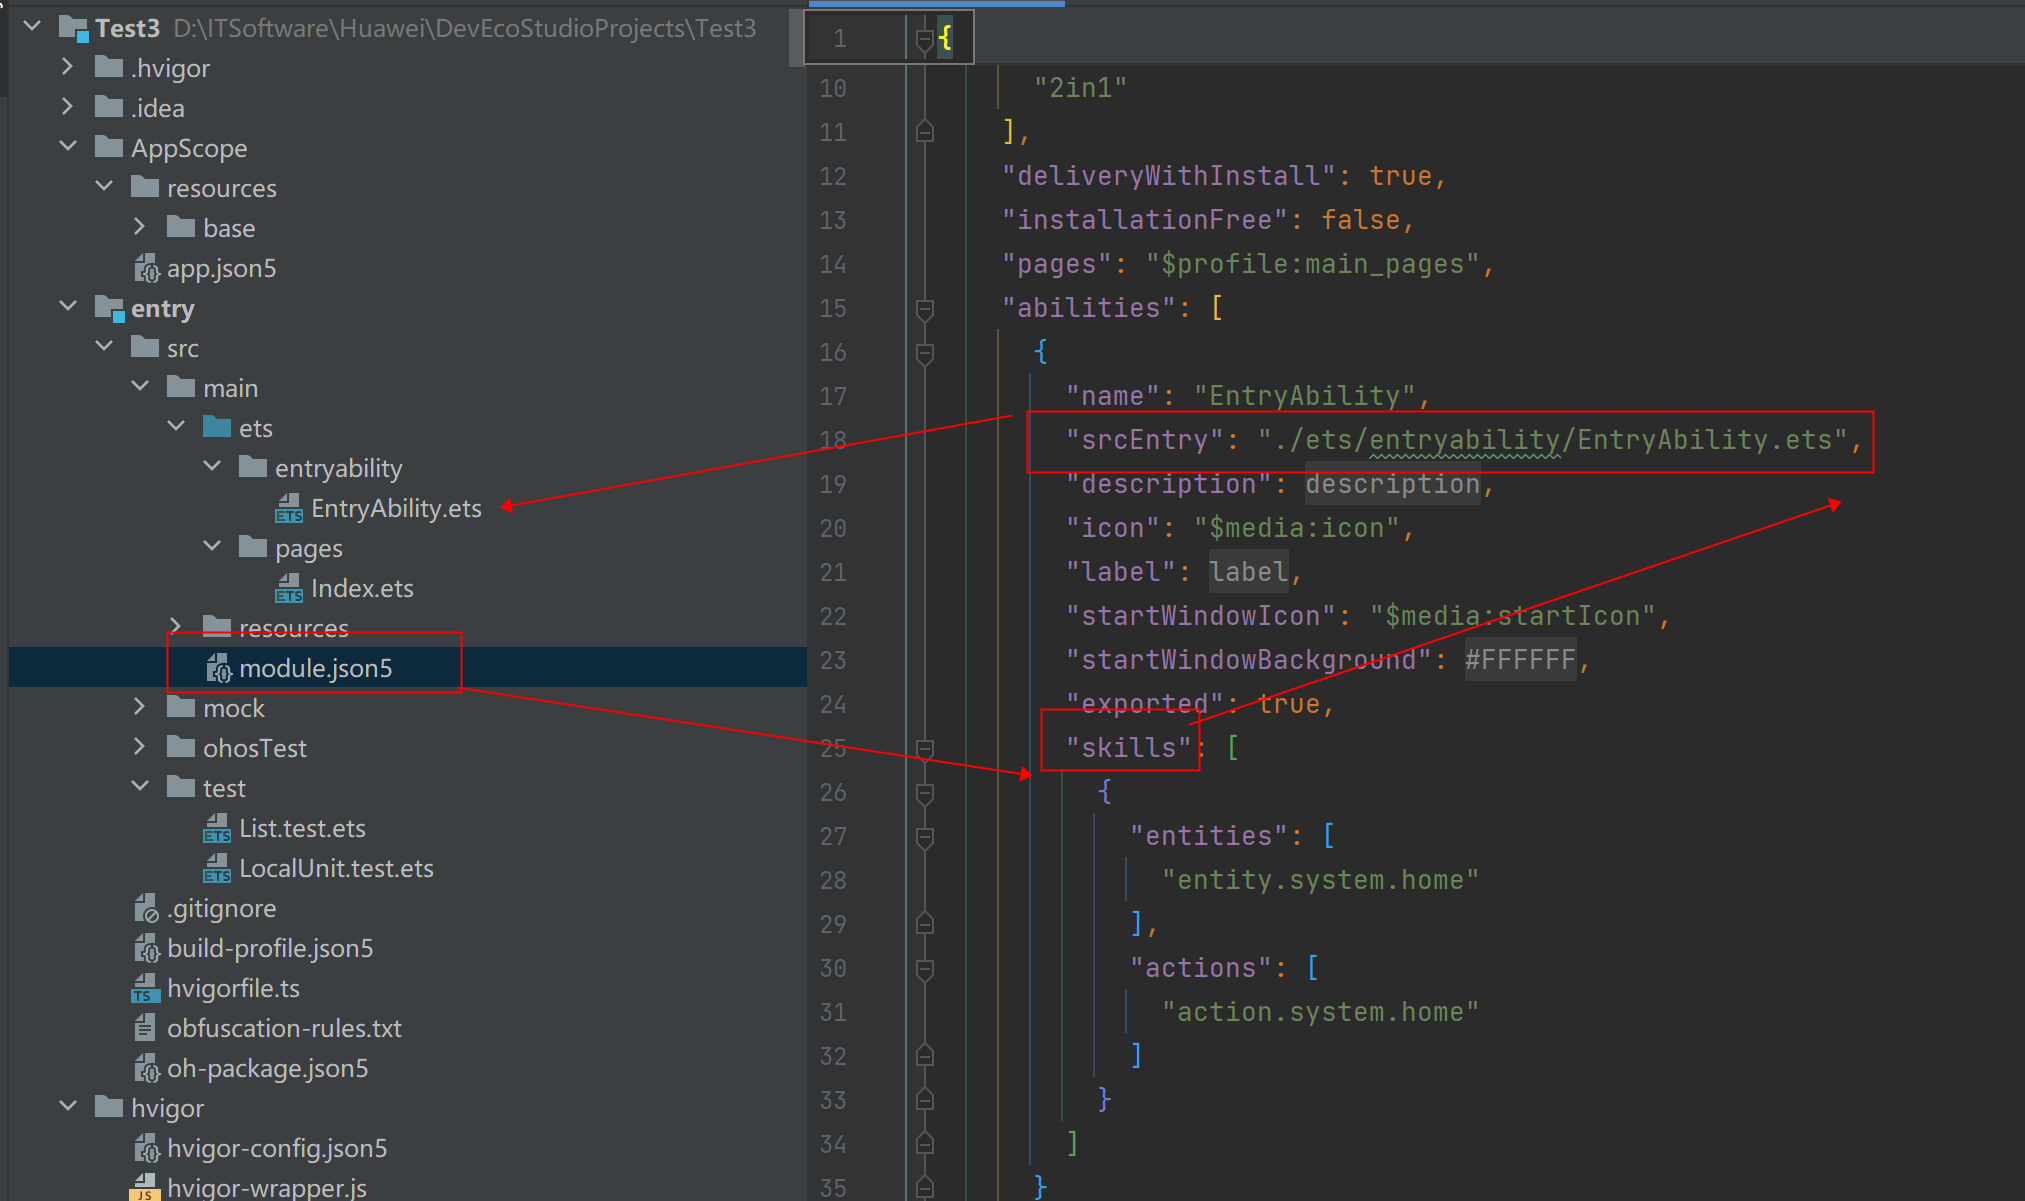Select the entryability folder icon
The width and height of the screenshot is (2025, 1201).
point(253,467)
